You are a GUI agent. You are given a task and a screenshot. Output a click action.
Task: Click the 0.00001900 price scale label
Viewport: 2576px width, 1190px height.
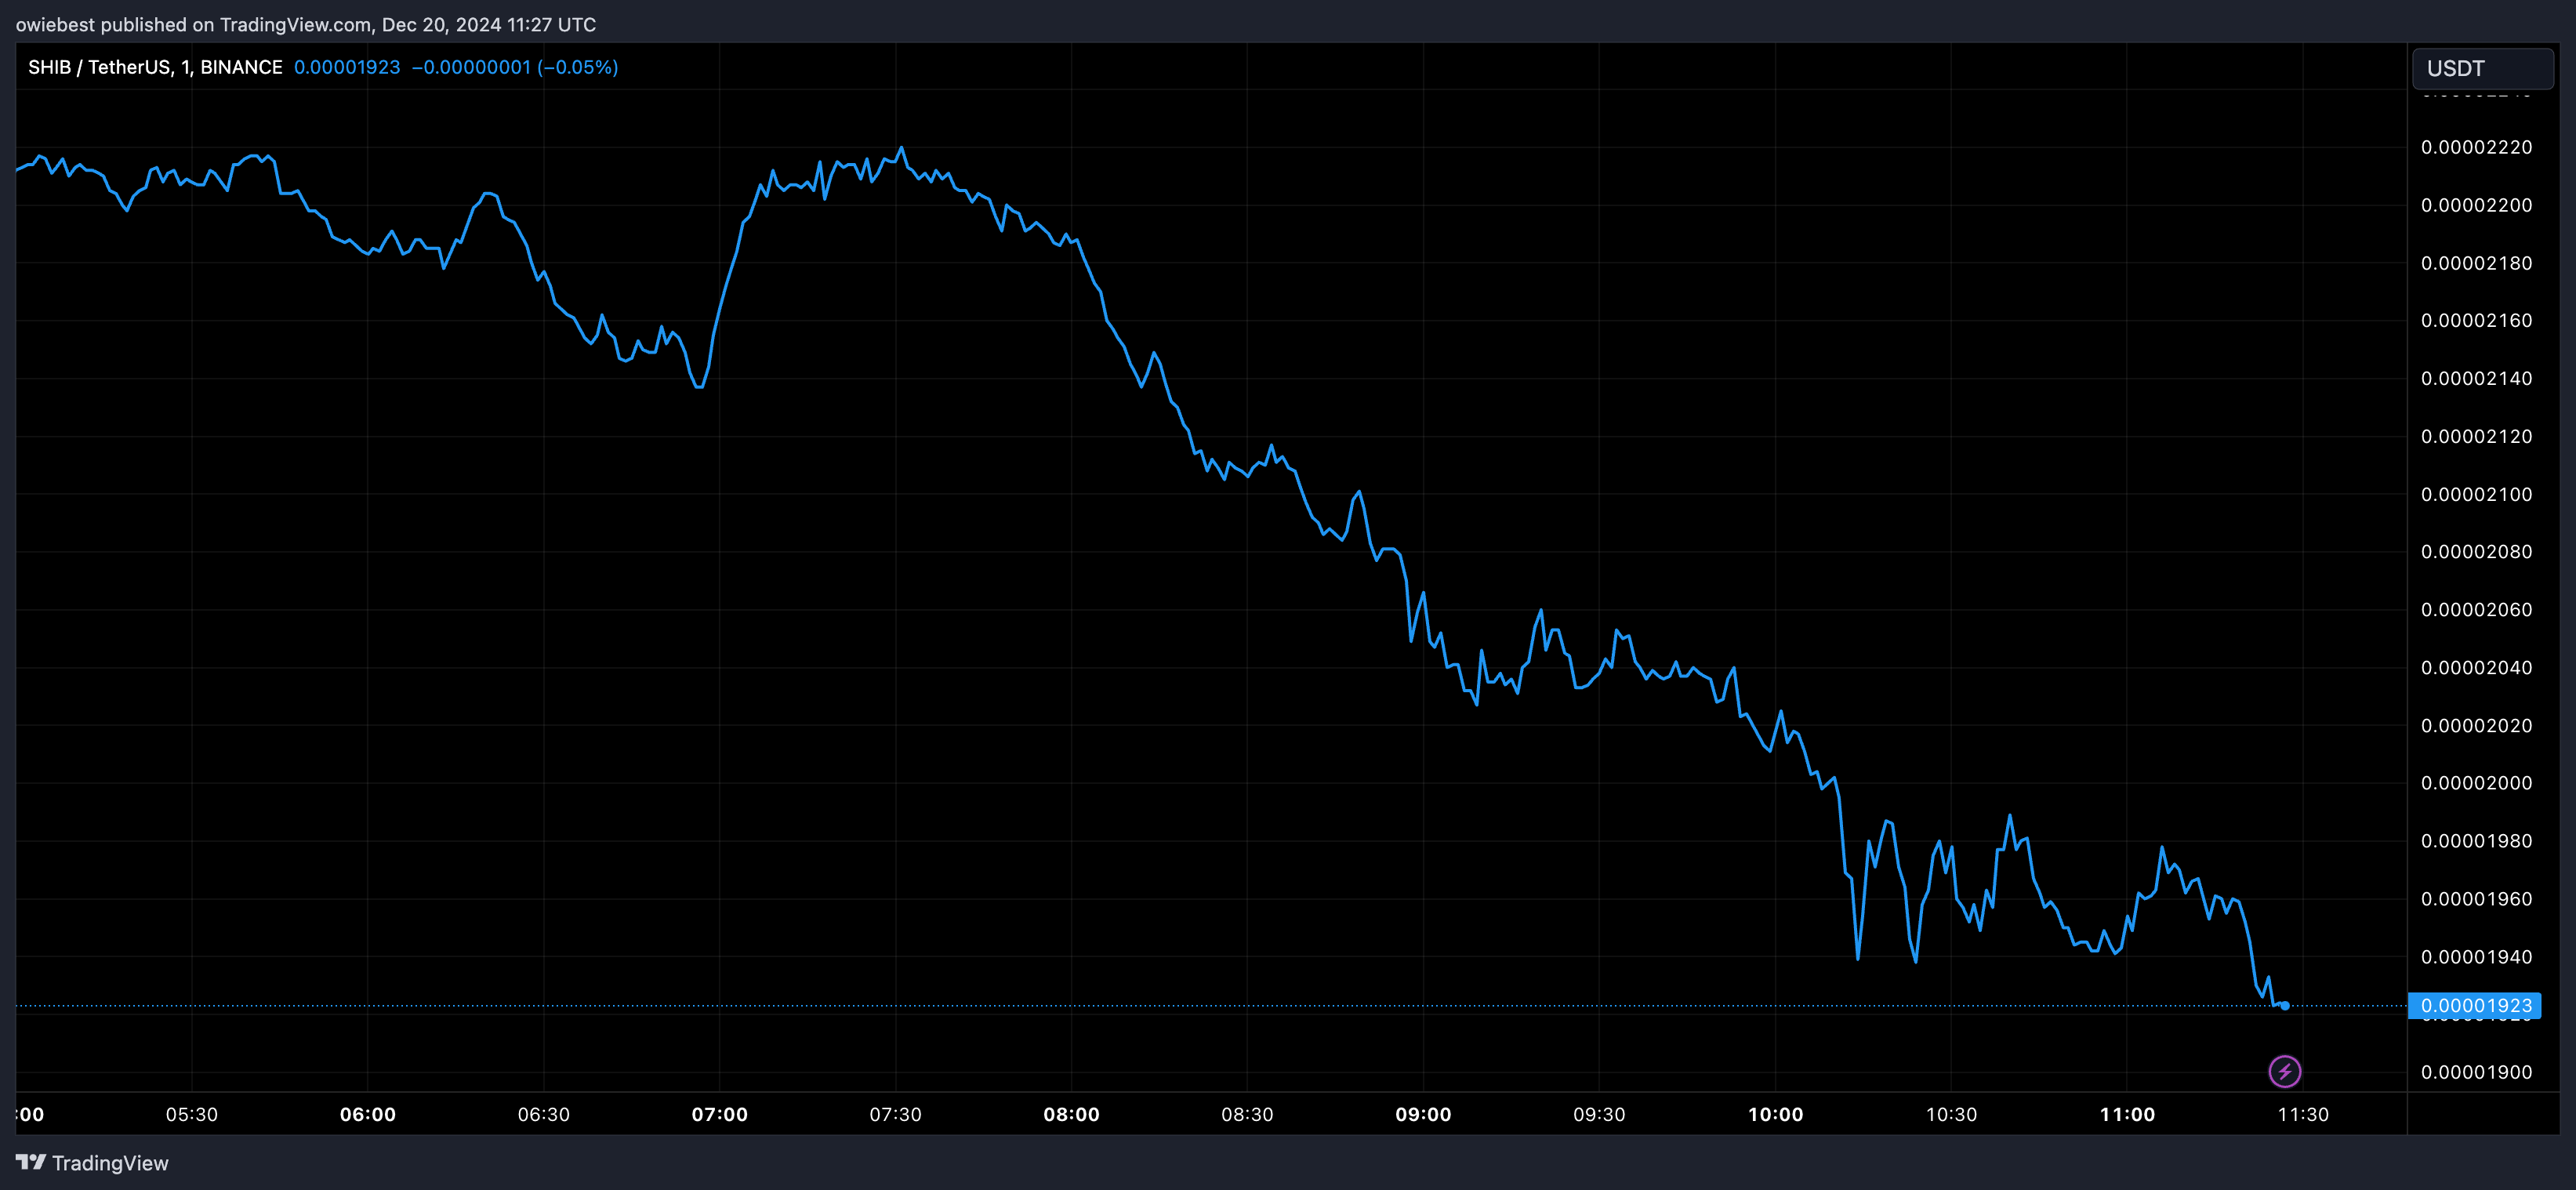[x=2476, y=1072]
